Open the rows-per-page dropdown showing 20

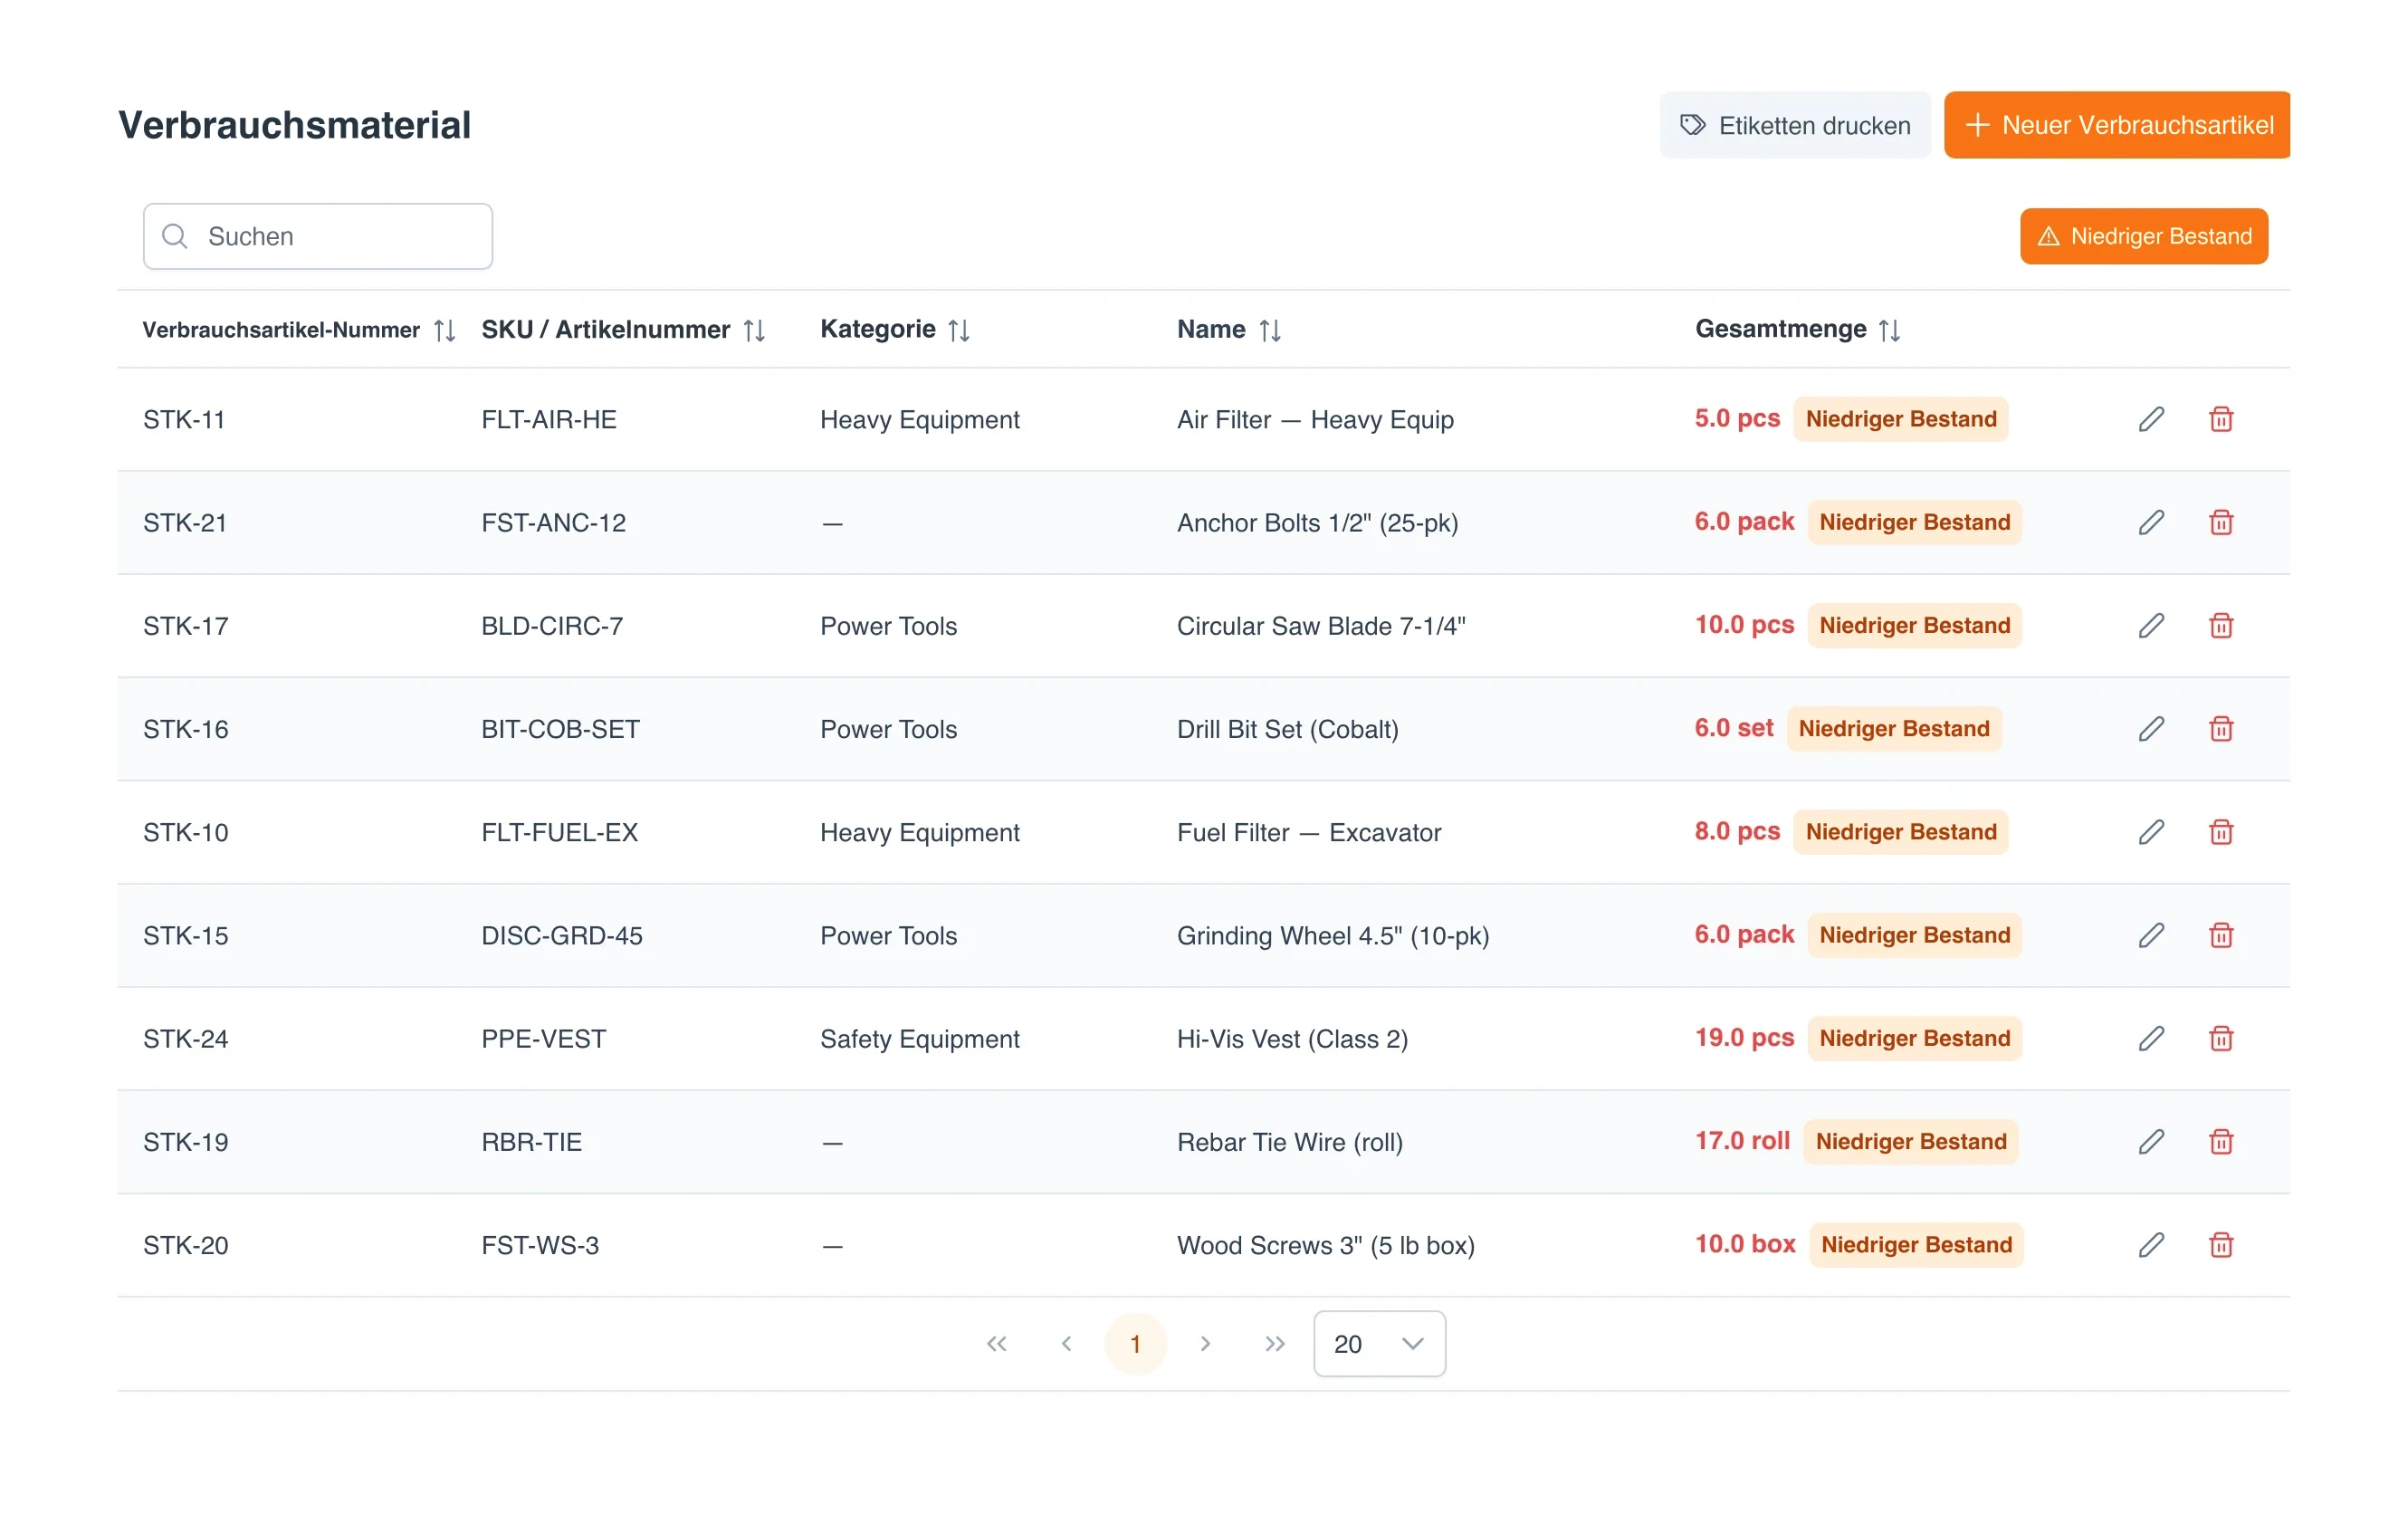[1379, 1343]
